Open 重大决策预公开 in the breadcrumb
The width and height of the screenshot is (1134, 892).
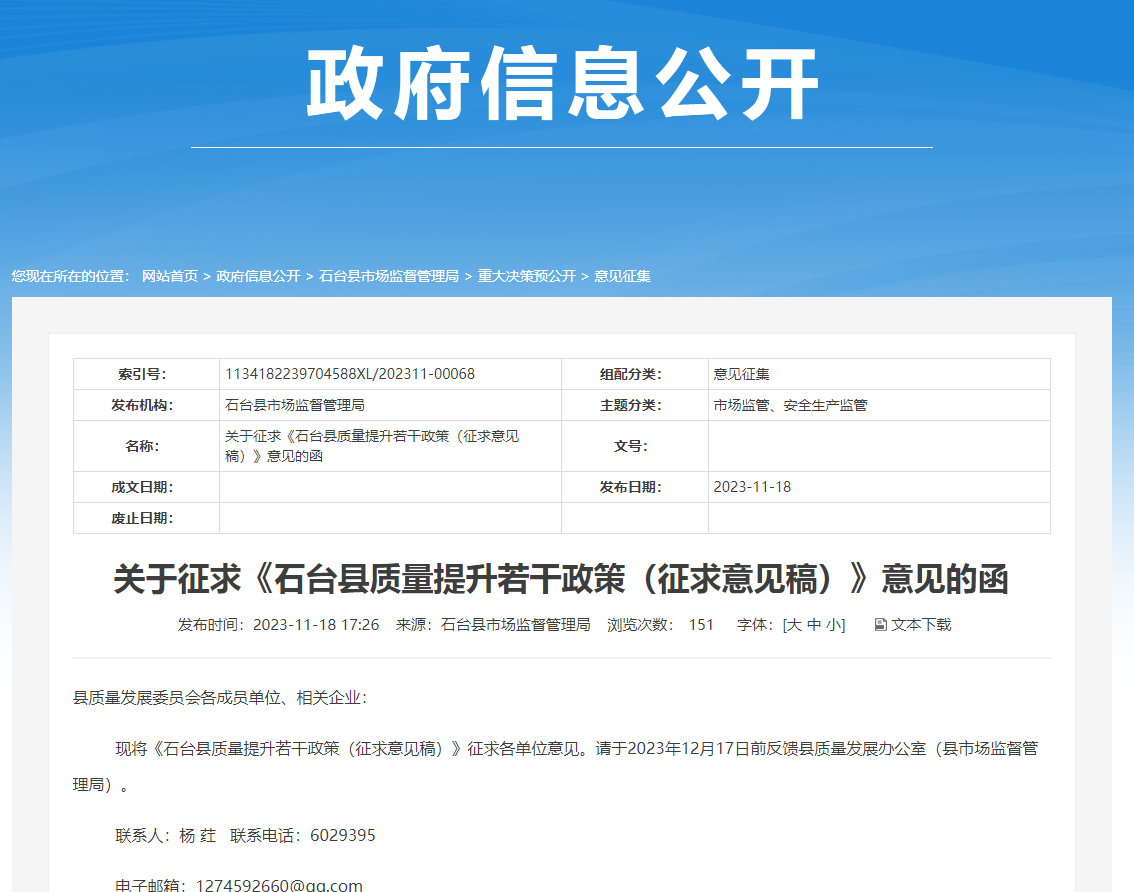[x=526, y=276]
